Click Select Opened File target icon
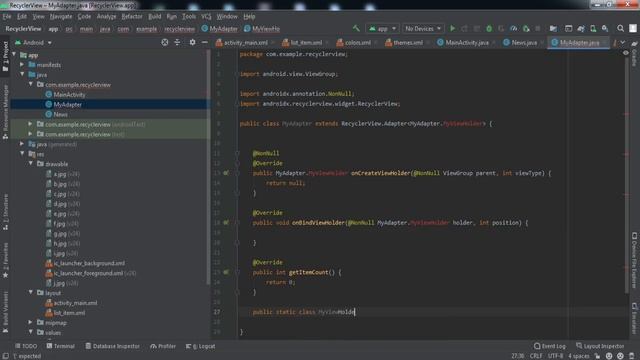This screenshot has width=640, height=360. coord(164,42)
